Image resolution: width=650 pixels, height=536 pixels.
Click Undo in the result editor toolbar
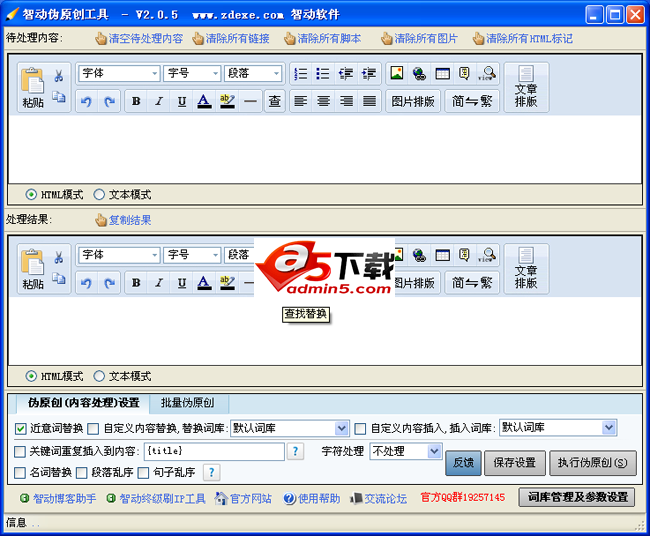tap(86, 283)
